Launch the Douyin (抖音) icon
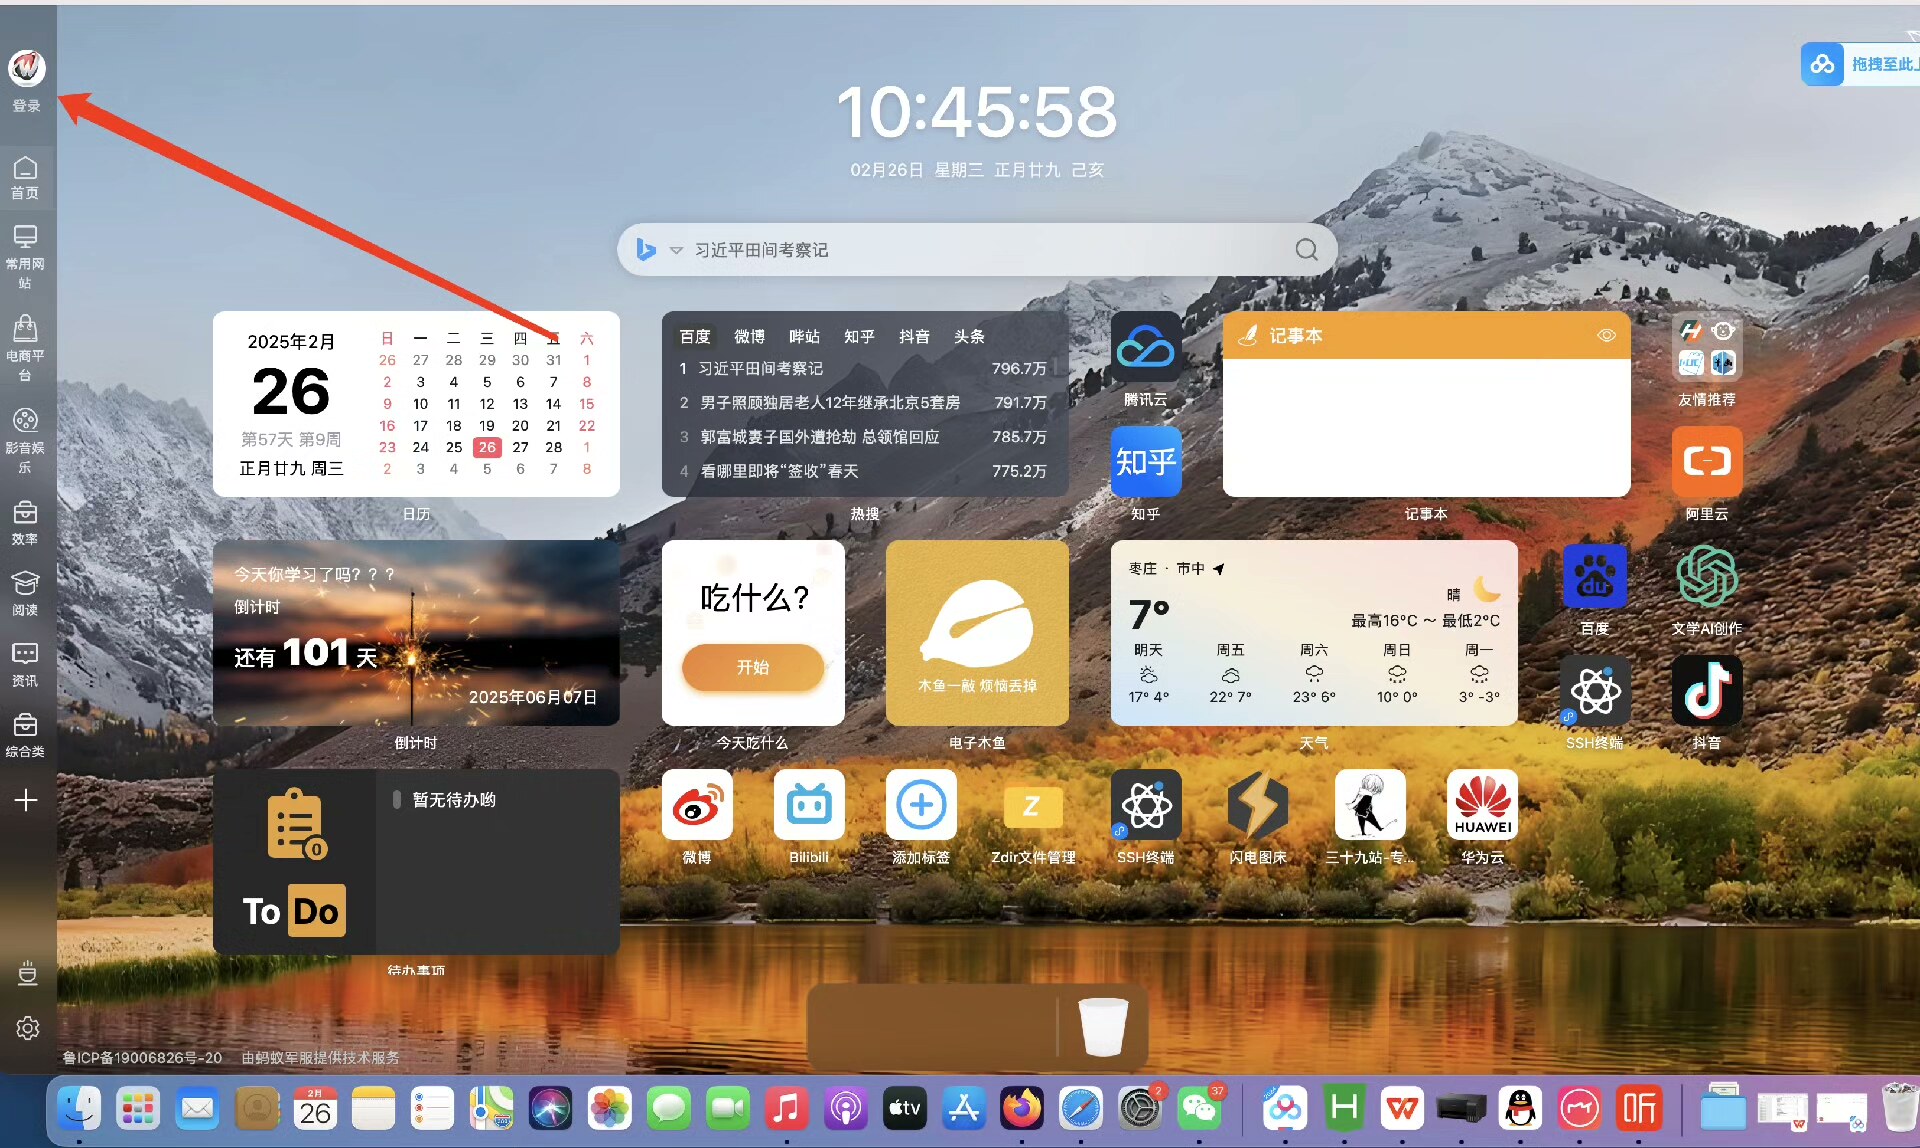Viewport: 1920px width, 1148px height. [x=1706, y=691]
